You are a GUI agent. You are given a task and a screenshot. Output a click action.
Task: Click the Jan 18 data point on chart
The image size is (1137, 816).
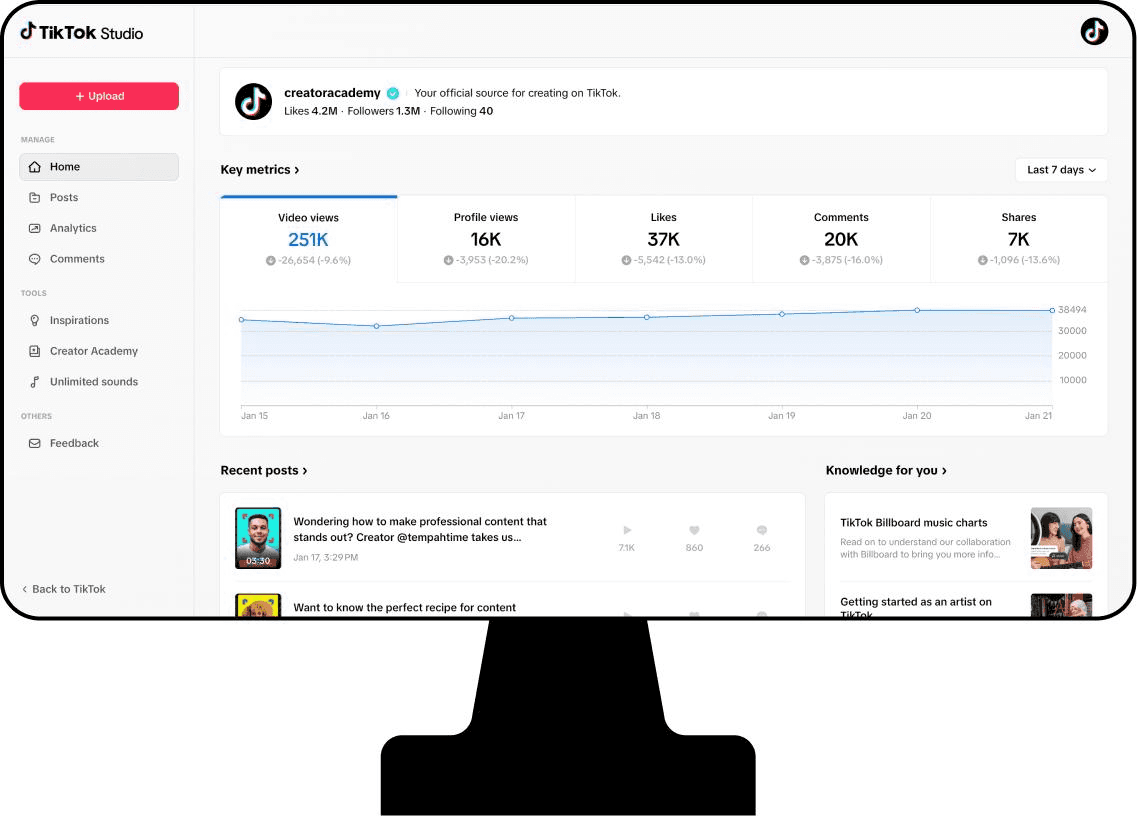[x=647, y=317]
